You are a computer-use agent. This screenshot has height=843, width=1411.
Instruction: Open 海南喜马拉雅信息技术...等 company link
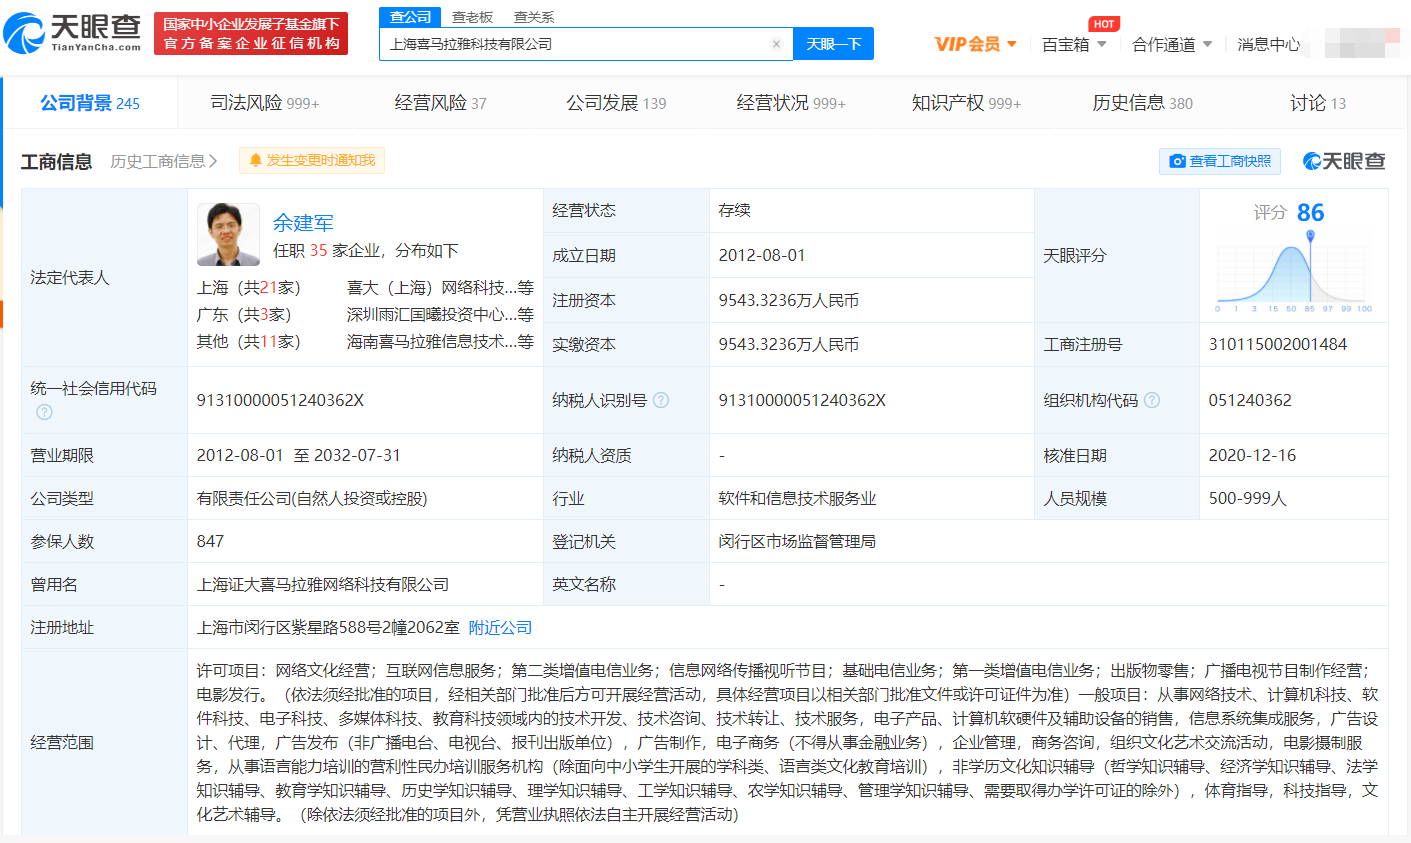[440, 342]
